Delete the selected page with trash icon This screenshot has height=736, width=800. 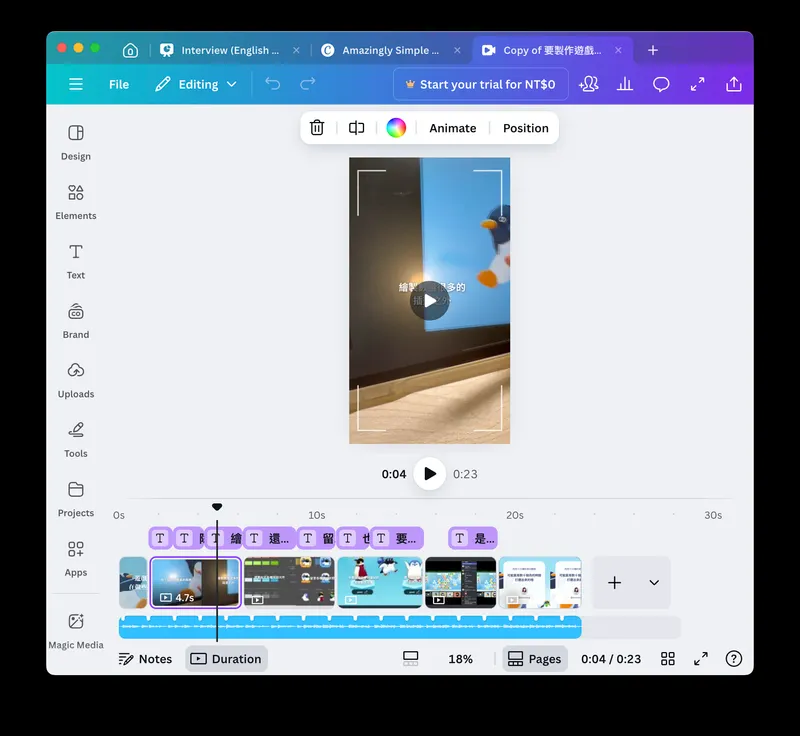tap(317, 128)
